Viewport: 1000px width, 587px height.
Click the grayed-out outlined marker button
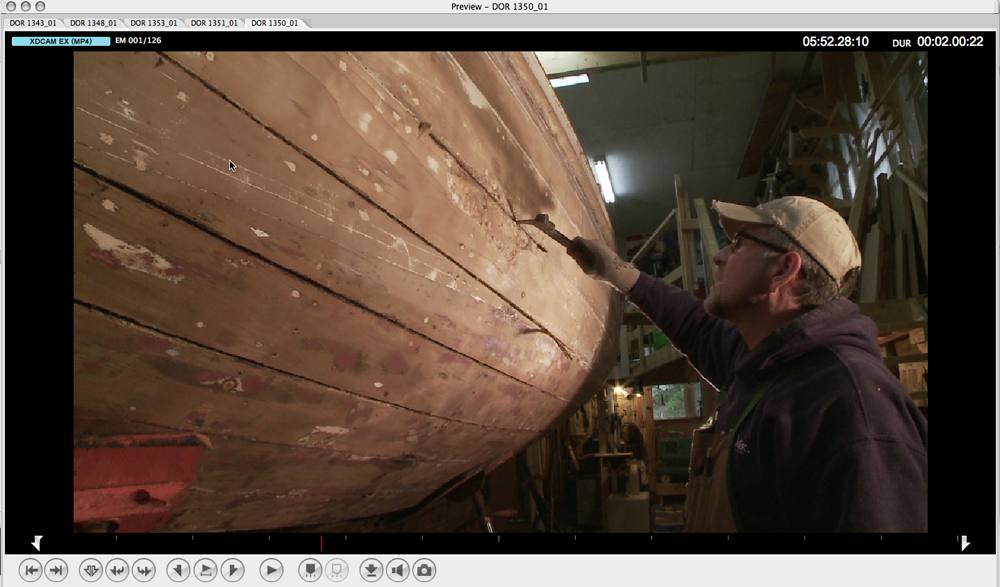click(336, 570)
